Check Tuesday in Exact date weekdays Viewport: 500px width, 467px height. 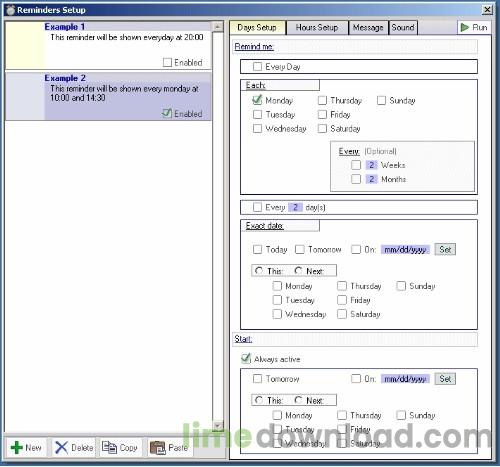pyautogui.click(x=277, y=300)
